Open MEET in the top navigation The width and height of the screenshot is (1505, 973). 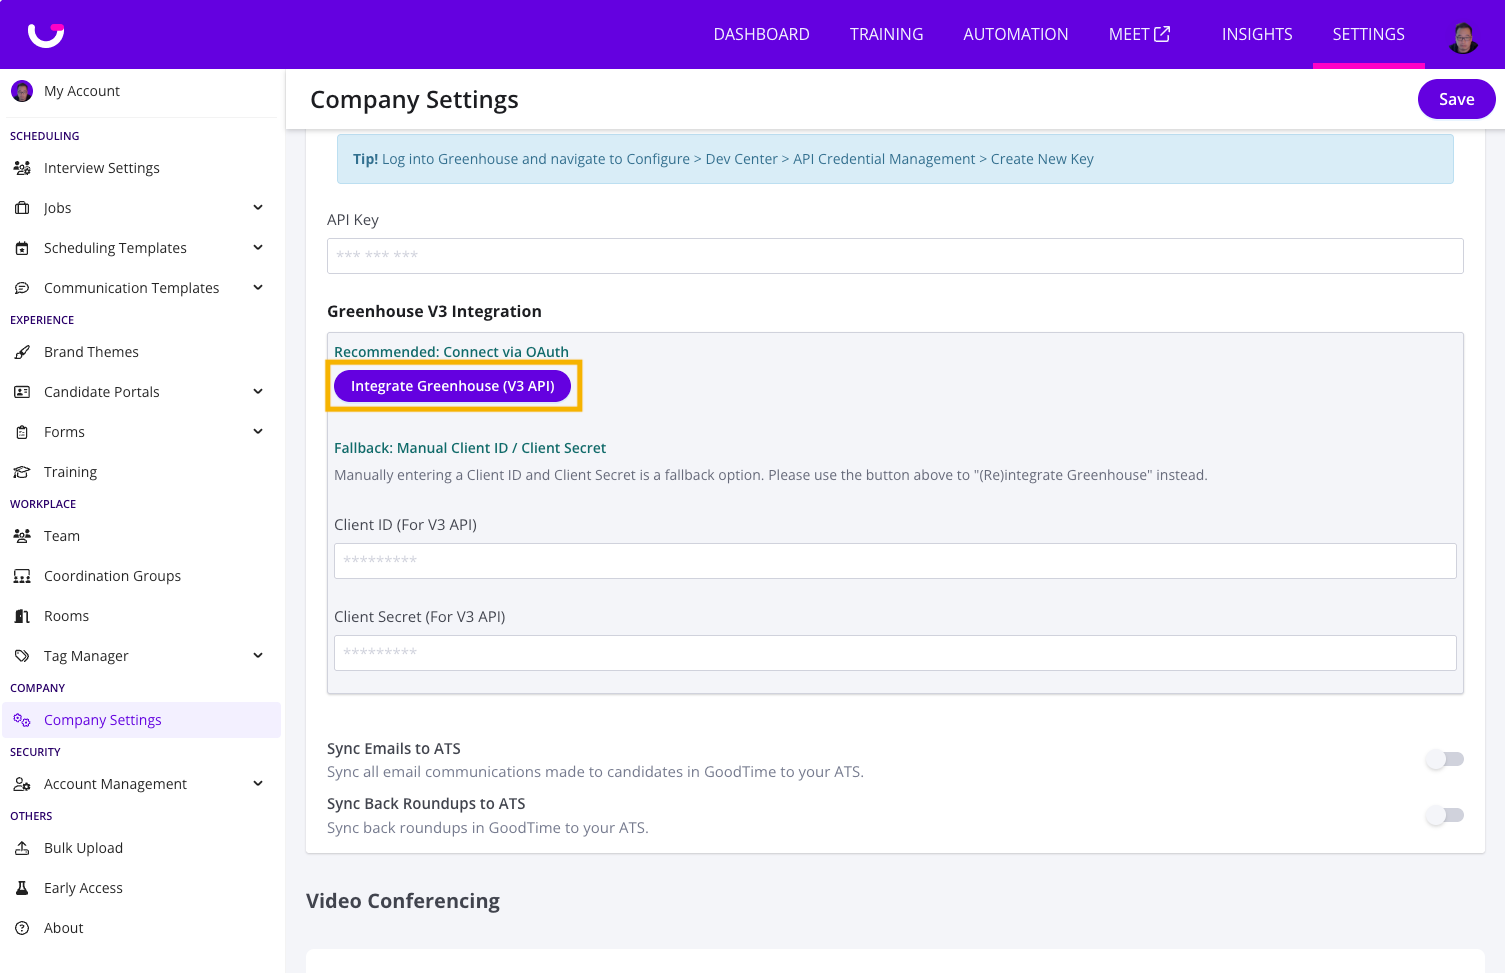(1139, 34)
